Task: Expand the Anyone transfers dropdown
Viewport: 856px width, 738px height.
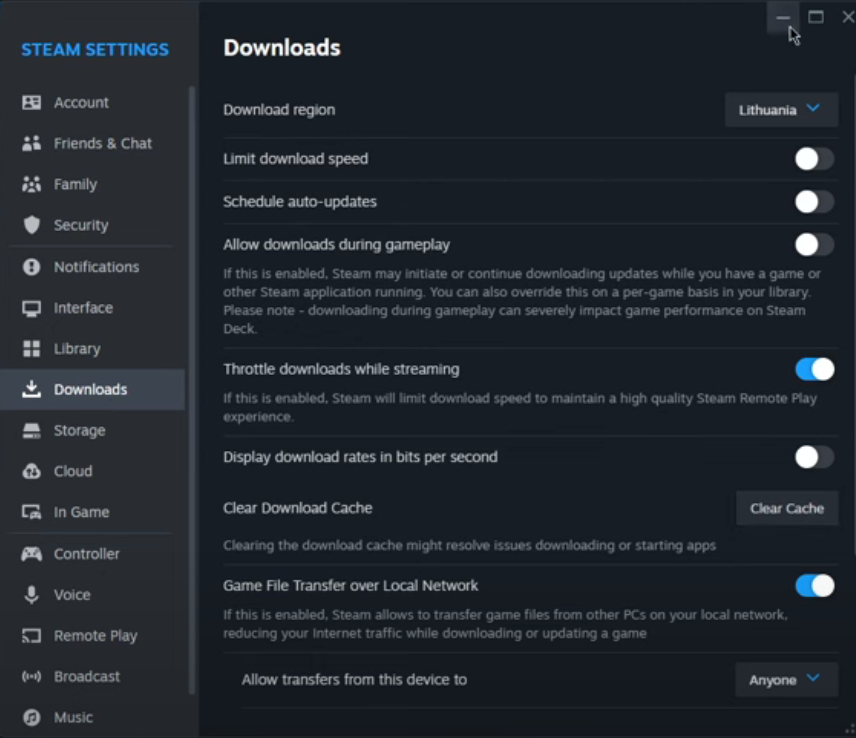Action: tap(785, 680)
